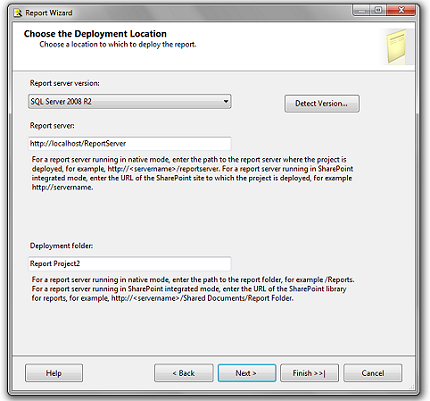Click the resize grip in window corner
Viewport: 430px width, 401px height.
pos(412,386)
